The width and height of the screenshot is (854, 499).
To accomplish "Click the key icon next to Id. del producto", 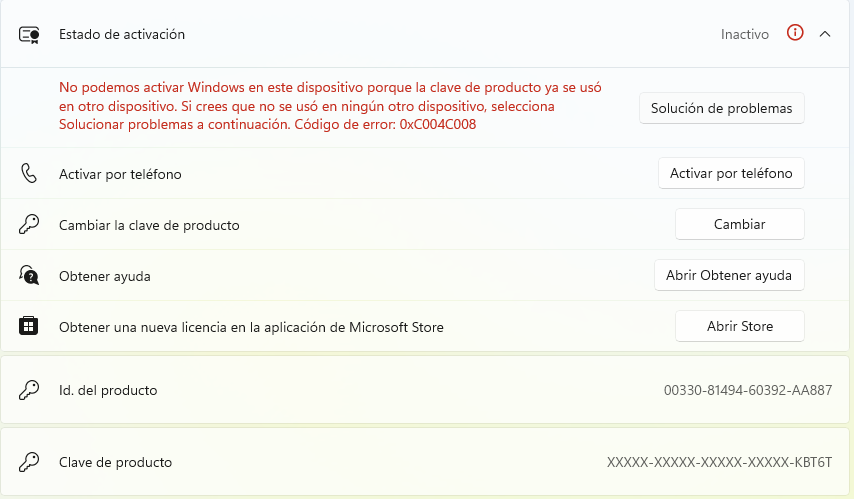I will (29, 390).
